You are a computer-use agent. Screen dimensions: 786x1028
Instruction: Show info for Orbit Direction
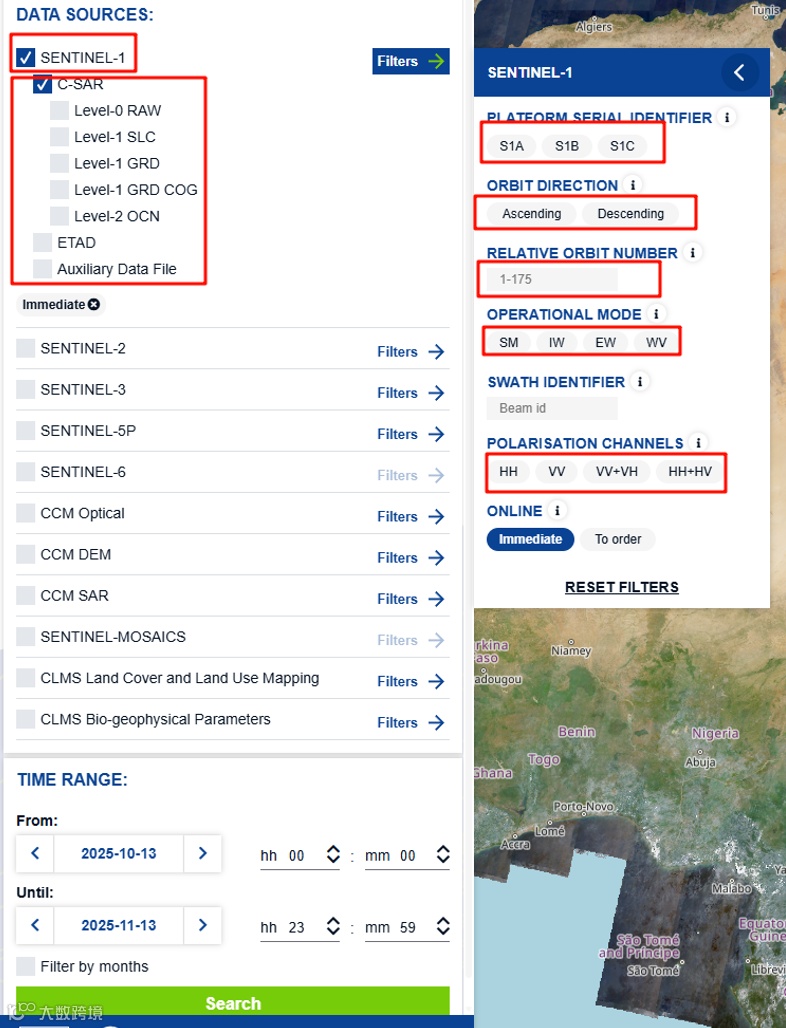tap(633, 186)
